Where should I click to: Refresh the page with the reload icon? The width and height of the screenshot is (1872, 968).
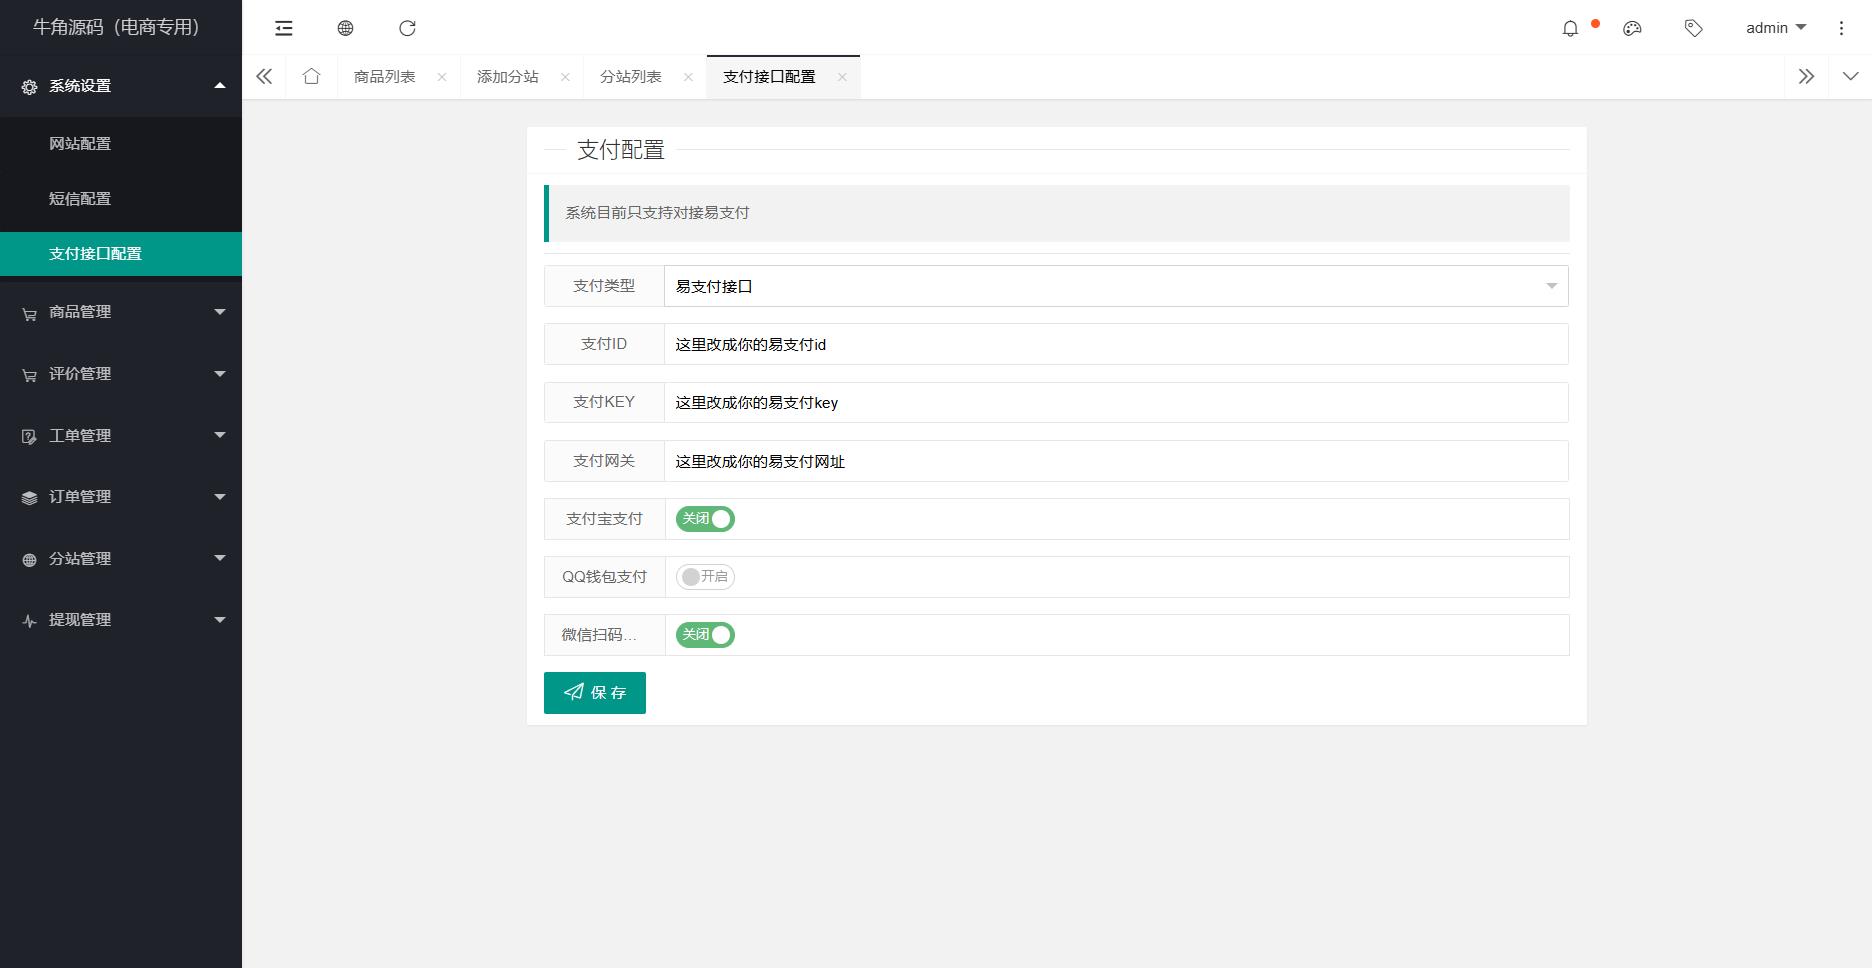407,28
